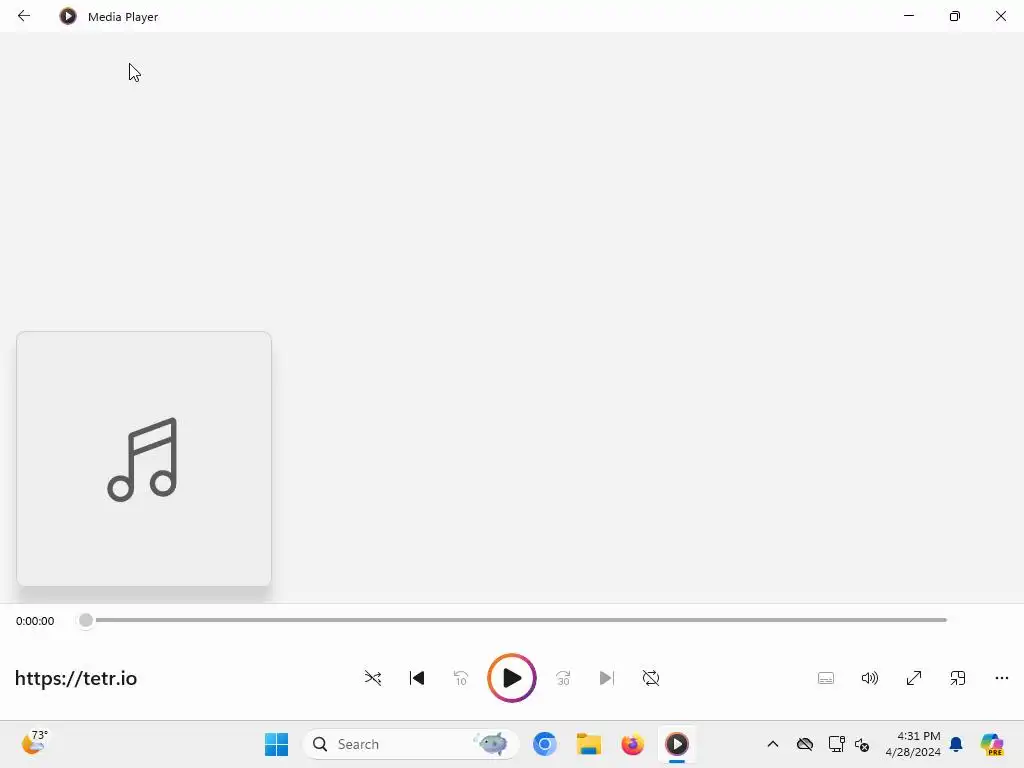
Task: Switch to mini player view
Action: click(958, 678)
